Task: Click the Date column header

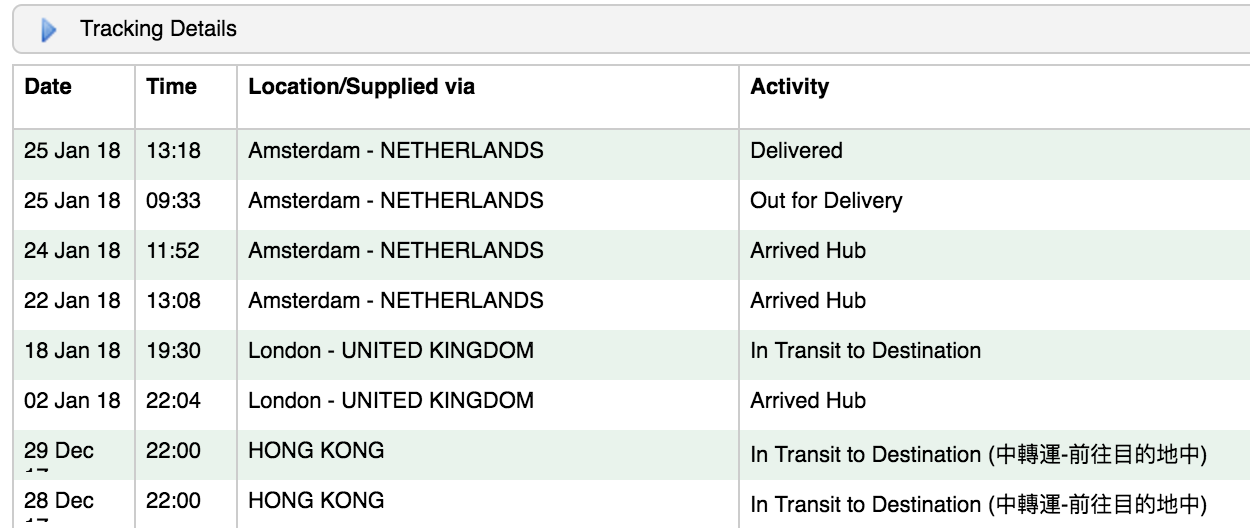Action: 48,87
